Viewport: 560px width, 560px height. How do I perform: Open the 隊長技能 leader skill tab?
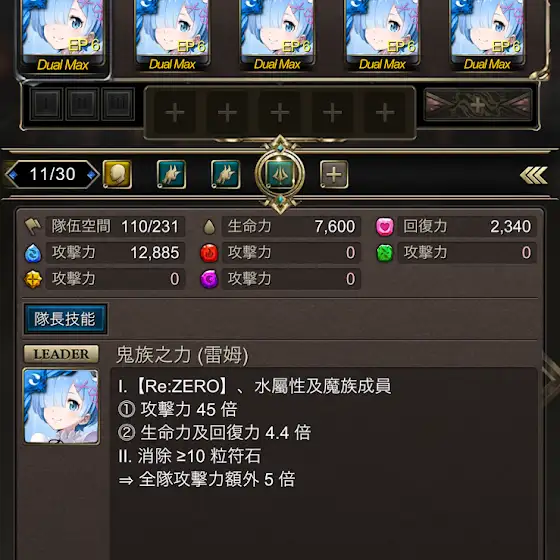pos(65,319)
